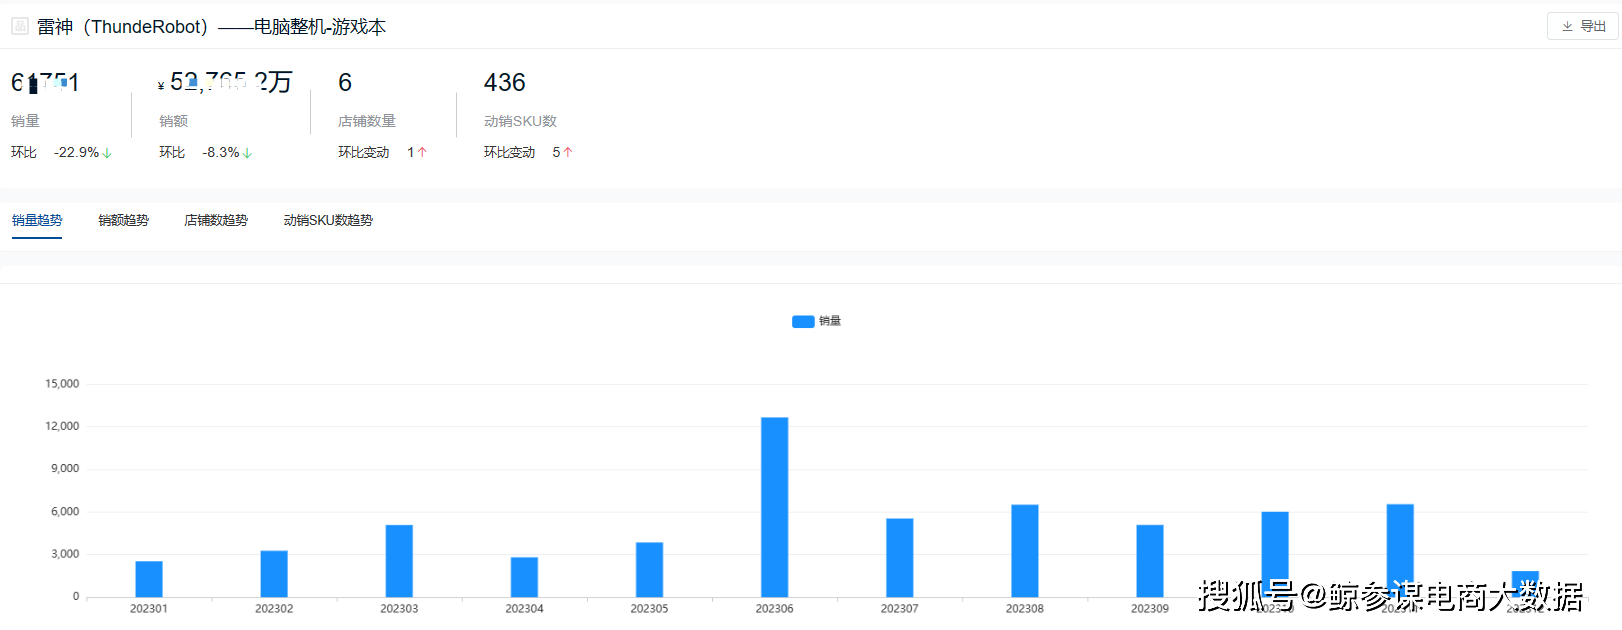Click the 202309 x-axis label
Image resolution: width=1622 pixels, height=630 pixels.
point(1150,609)
